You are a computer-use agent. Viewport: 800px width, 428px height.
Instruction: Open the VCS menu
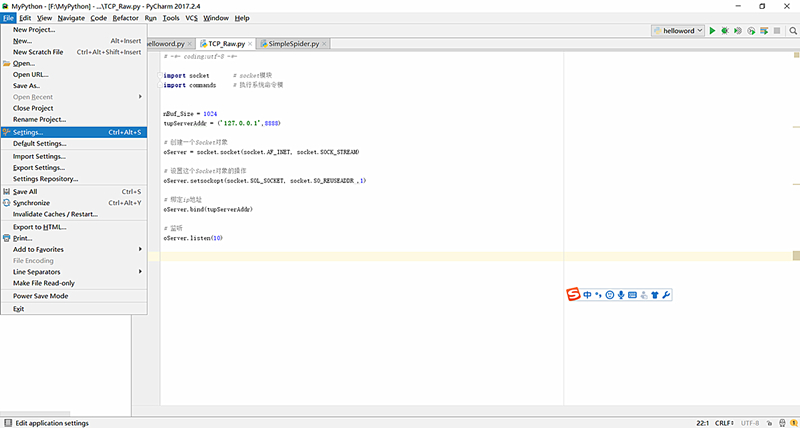pos(191,18)
